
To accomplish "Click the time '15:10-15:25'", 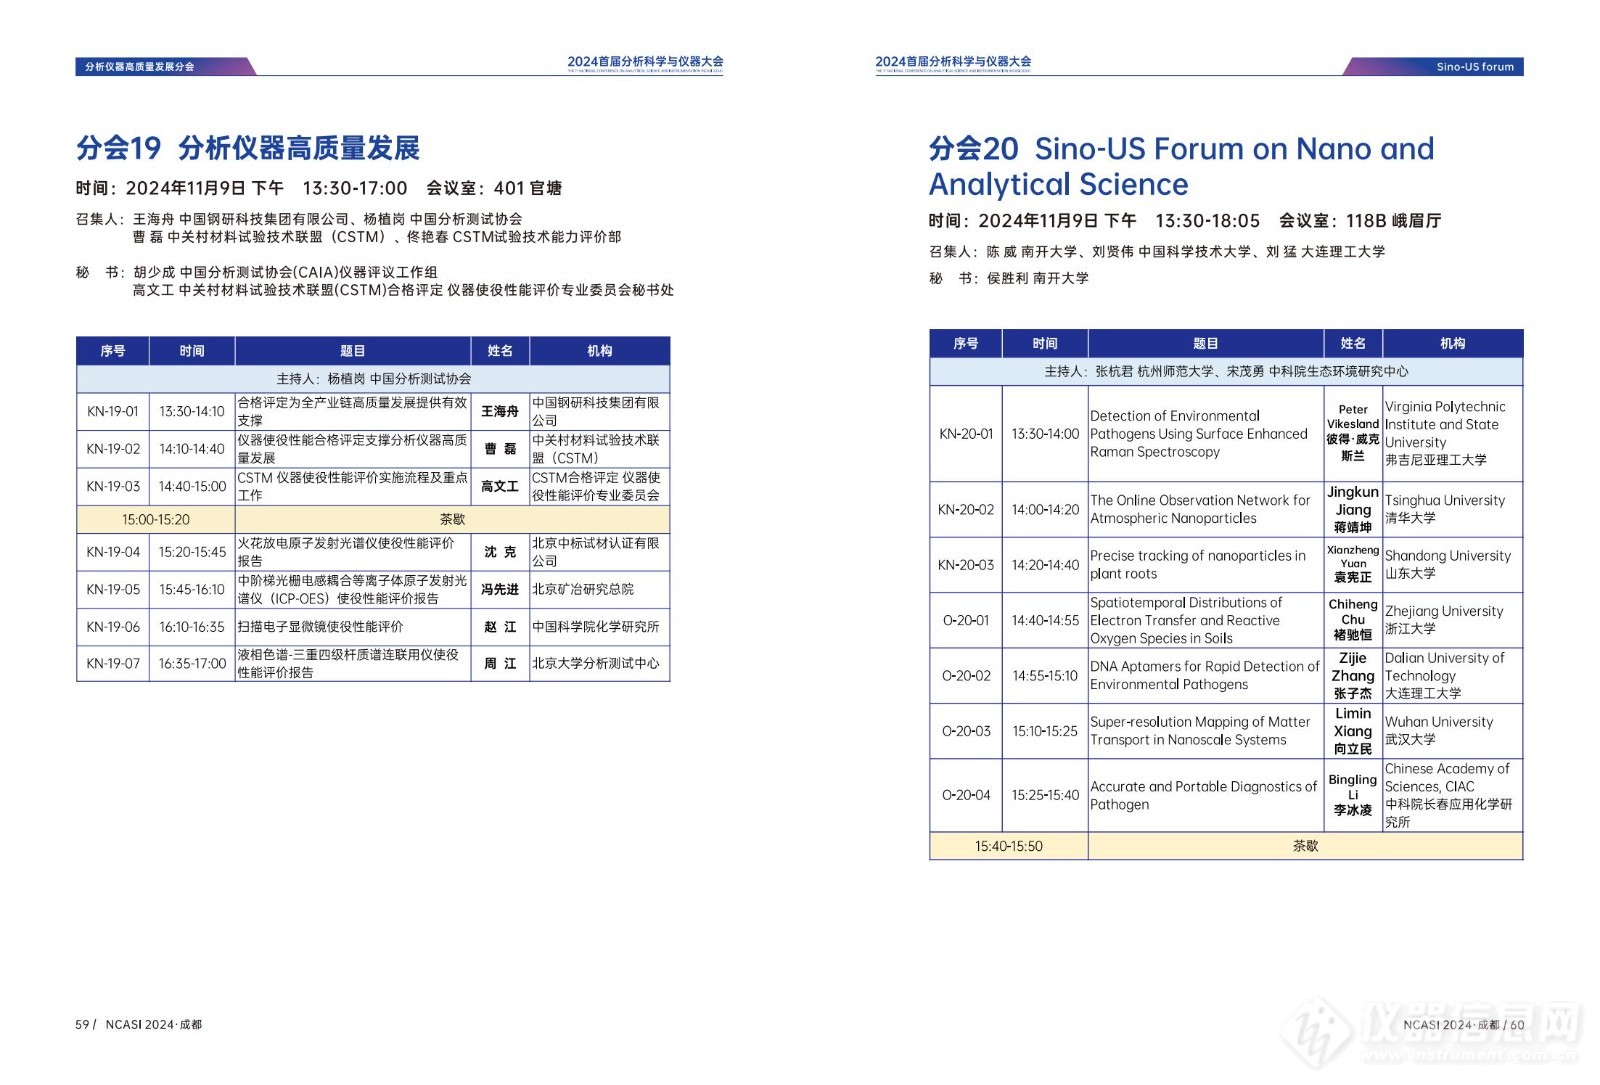I will (x=1045, y=731).
